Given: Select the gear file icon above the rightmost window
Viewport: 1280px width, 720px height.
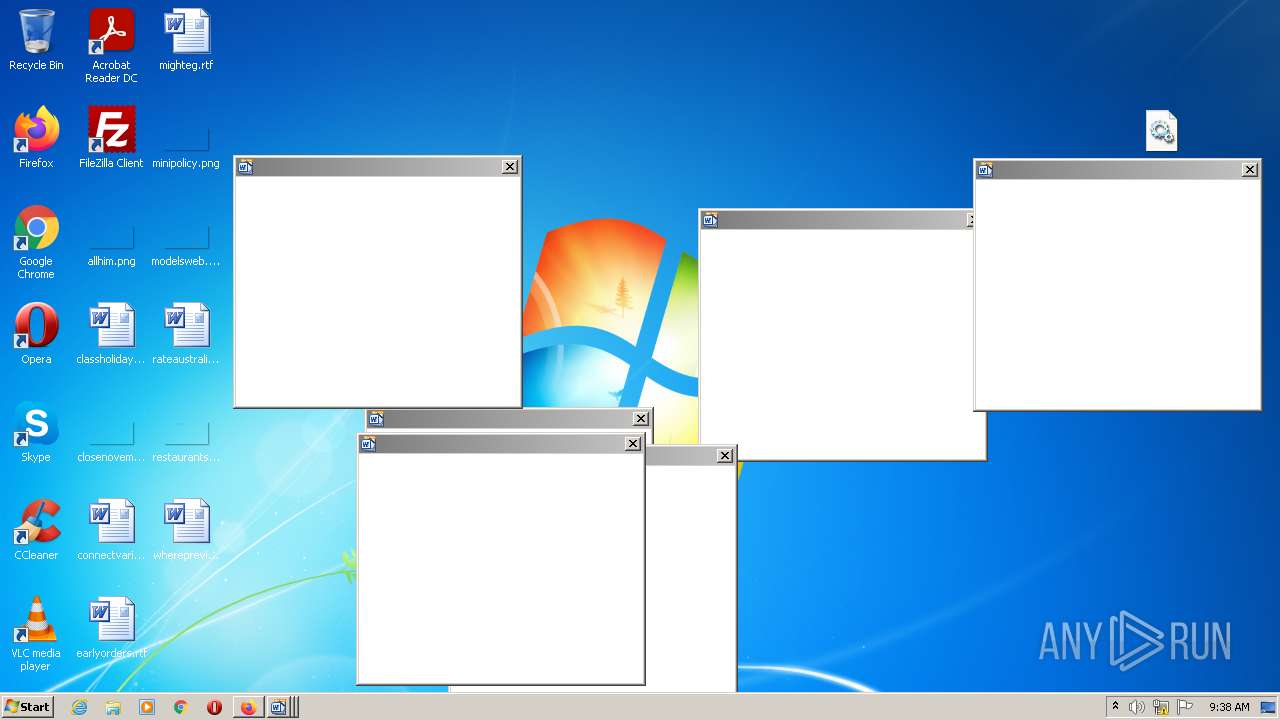Looking at the screenshot, I should [x=1161, y=131].
